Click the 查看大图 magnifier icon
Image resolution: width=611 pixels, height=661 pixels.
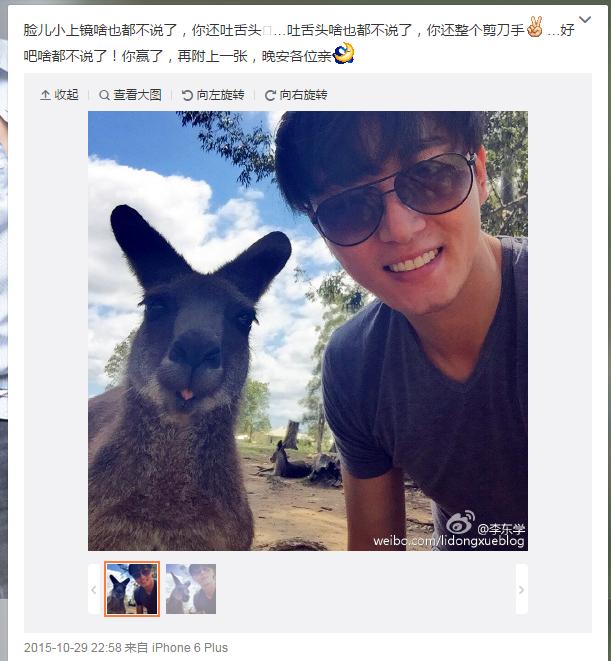point(104,95)
